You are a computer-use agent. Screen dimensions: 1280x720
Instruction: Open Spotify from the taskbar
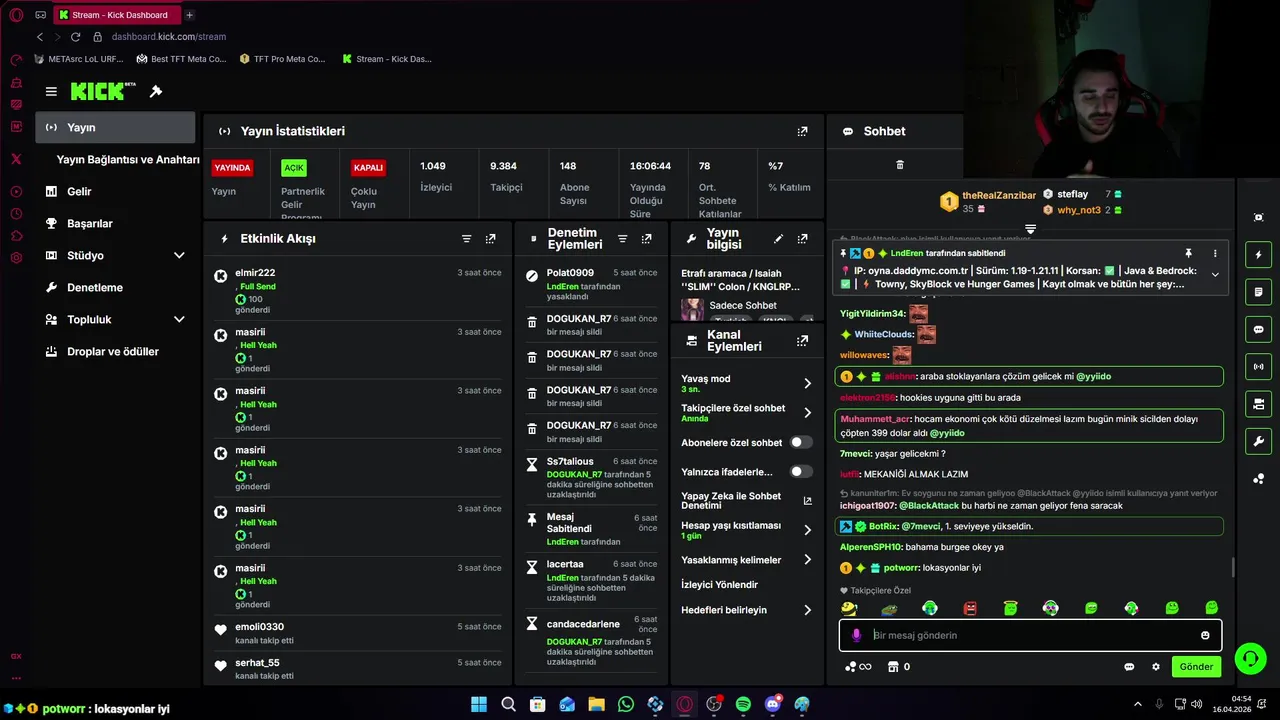point(743,704)
